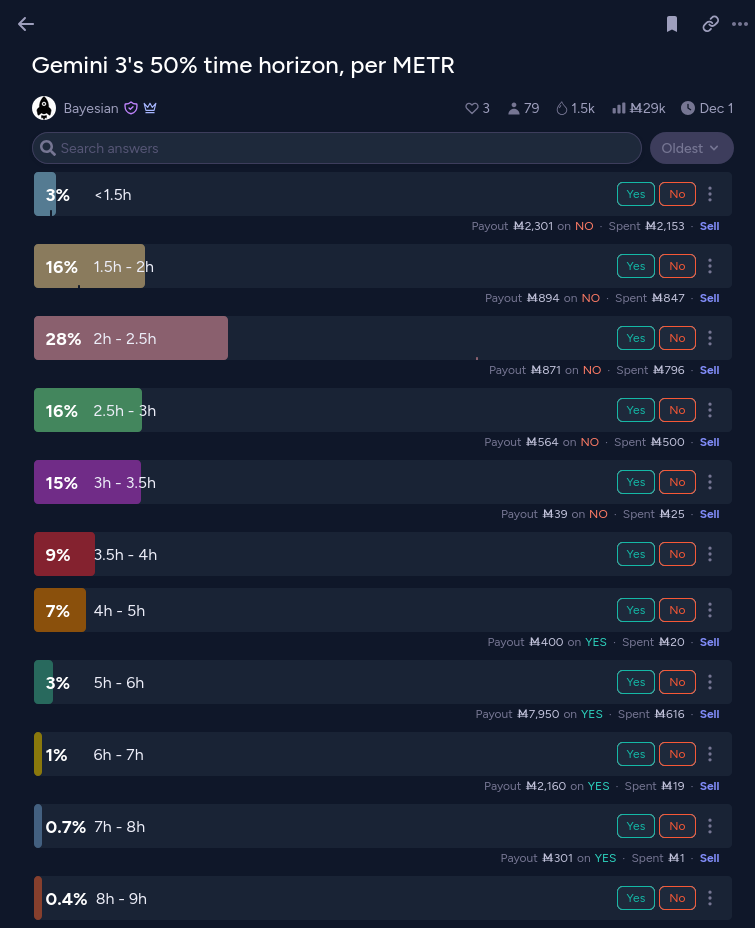The image size is (755, 928).
Task: View traders count icon showing 79
Action: (x=514, y=108)
